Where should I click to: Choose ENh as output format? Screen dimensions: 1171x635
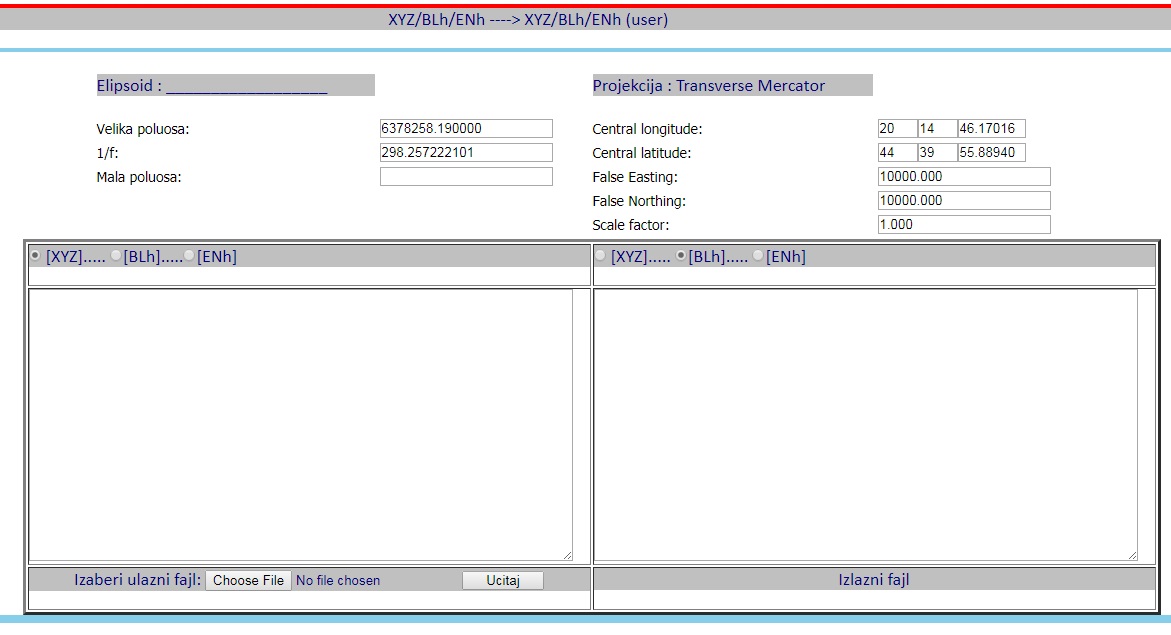coord(758,256)
